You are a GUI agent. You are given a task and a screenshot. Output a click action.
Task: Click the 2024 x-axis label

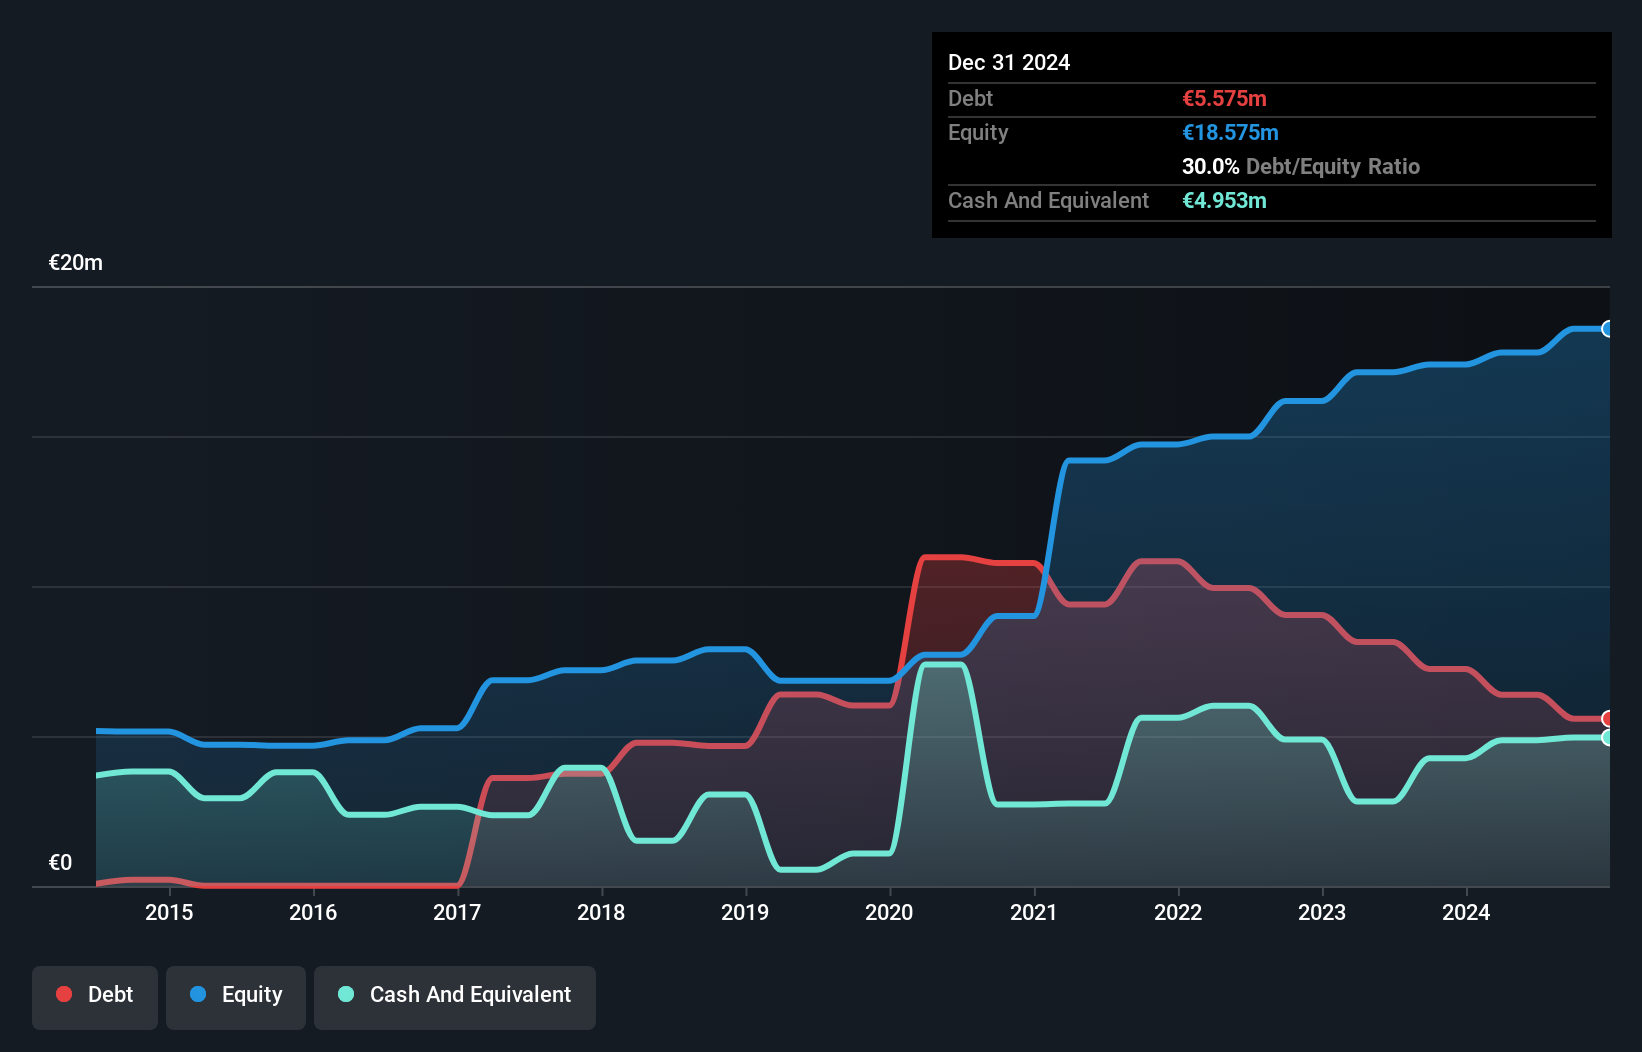pyautogui.click(x=1466, y=912)
